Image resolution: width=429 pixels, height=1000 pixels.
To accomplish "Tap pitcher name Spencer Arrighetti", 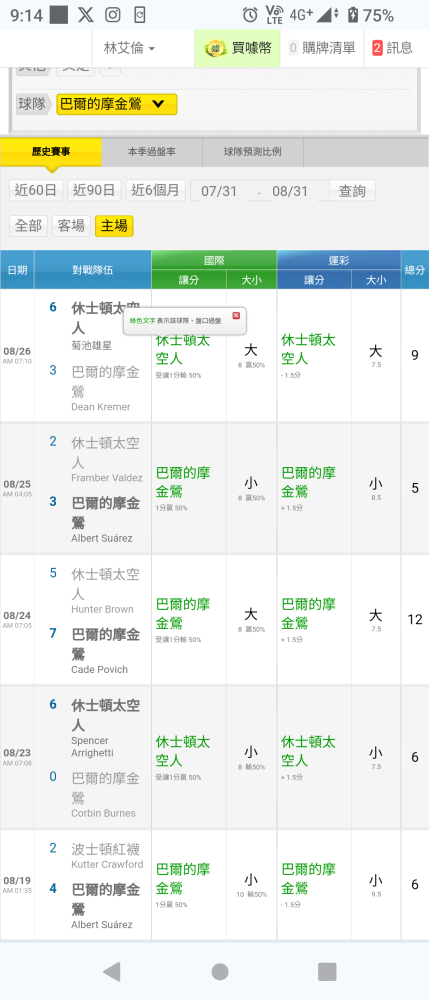I will [94, 747].
